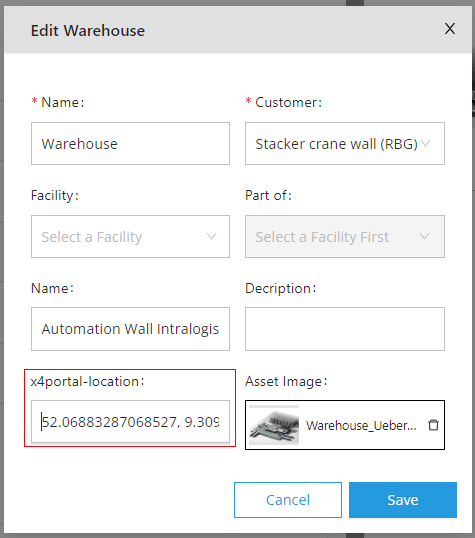This screenshot has width=475, height=538.
Task: Close the Edit Warehouse dialog with X
Action: click(450, 28)
